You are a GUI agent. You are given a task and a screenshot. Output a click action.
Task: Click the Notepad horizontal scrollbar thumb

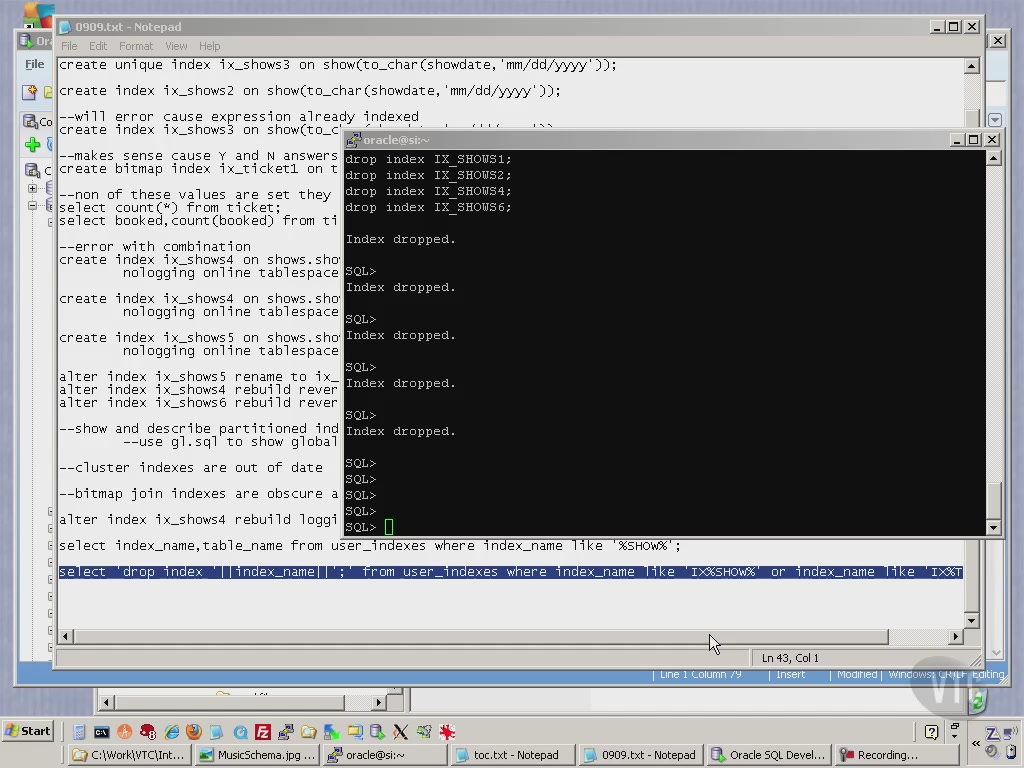coord(481,636)
